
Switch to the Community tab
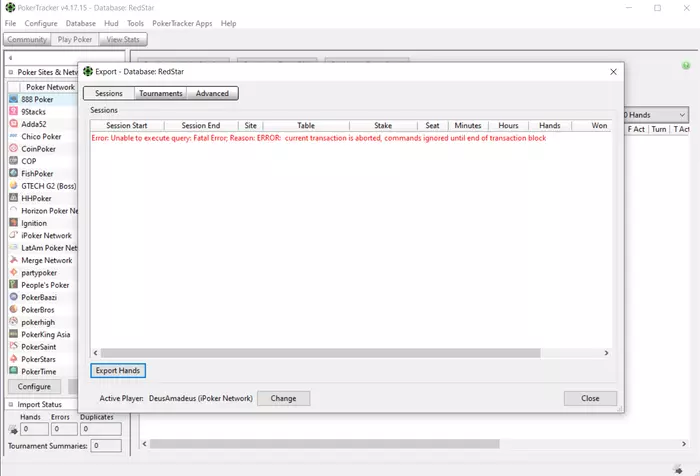click(27, 39)
